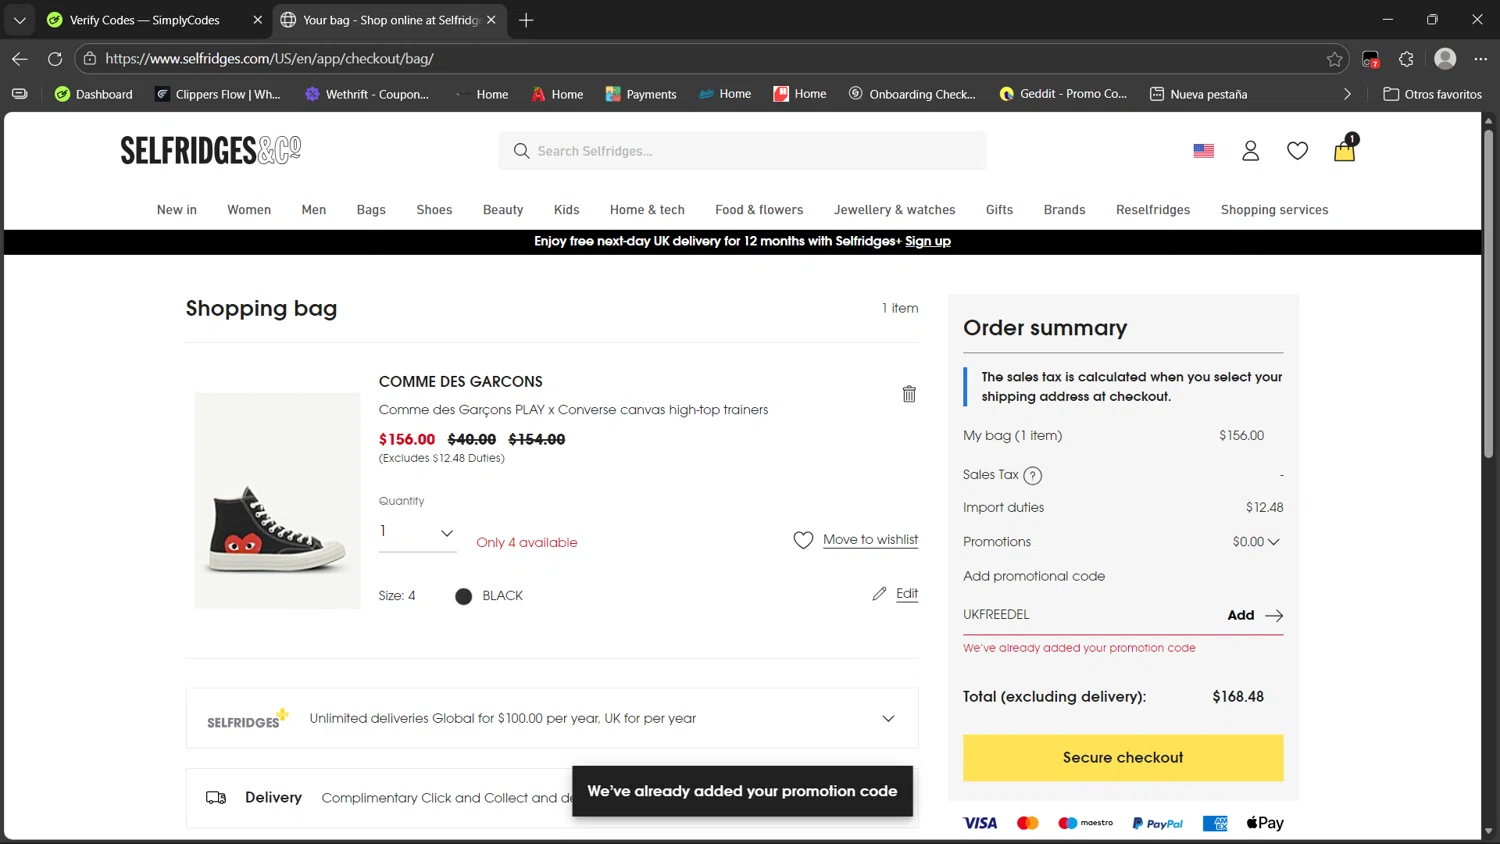Screen dimensions: 1500x844
Task: Open the Otros favoritos bookmarks folder
Action: (1432, 94)
